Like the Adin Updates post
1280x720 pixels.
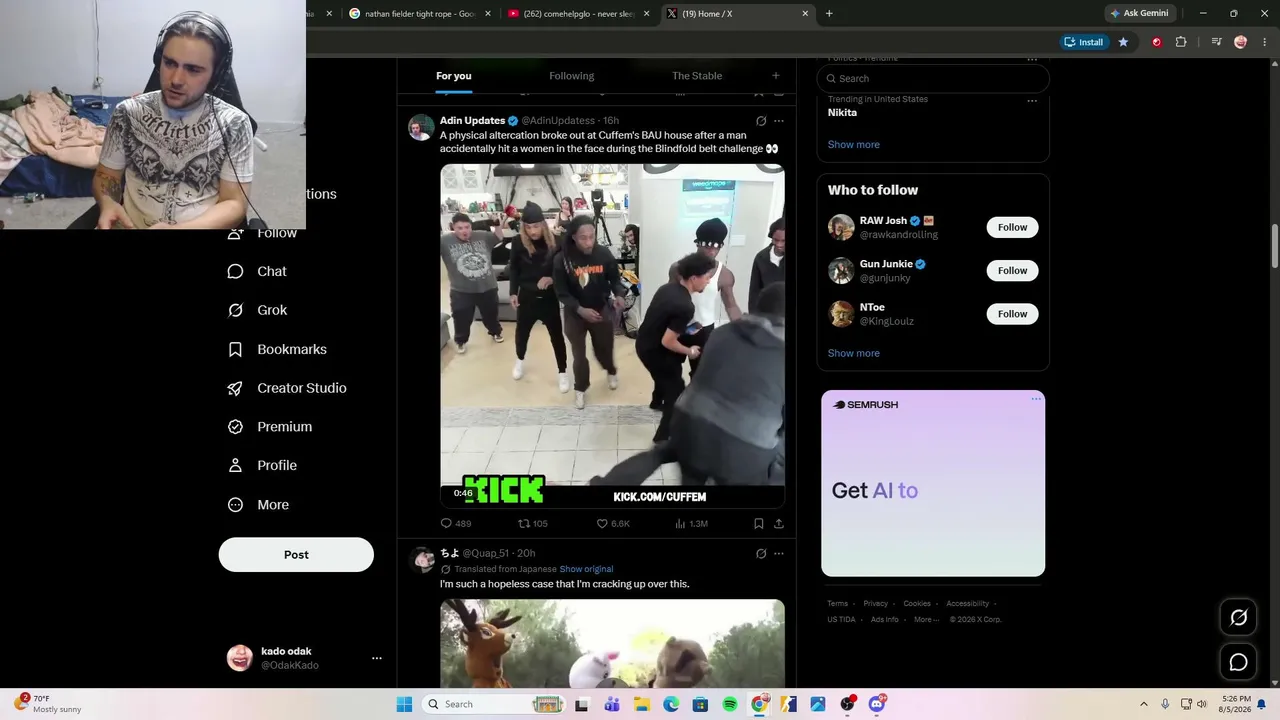tap(602, 523)
